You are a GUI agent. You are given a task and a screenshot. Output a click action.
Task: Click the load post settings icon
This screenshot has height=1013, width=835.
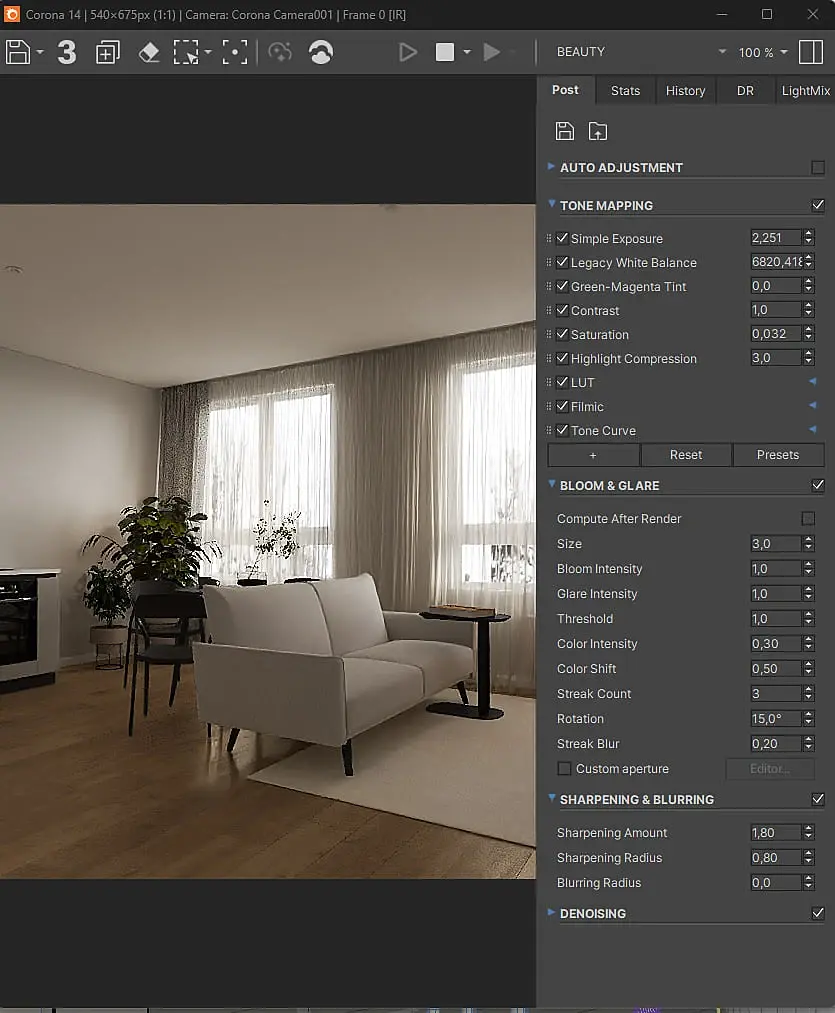[598, 131]
